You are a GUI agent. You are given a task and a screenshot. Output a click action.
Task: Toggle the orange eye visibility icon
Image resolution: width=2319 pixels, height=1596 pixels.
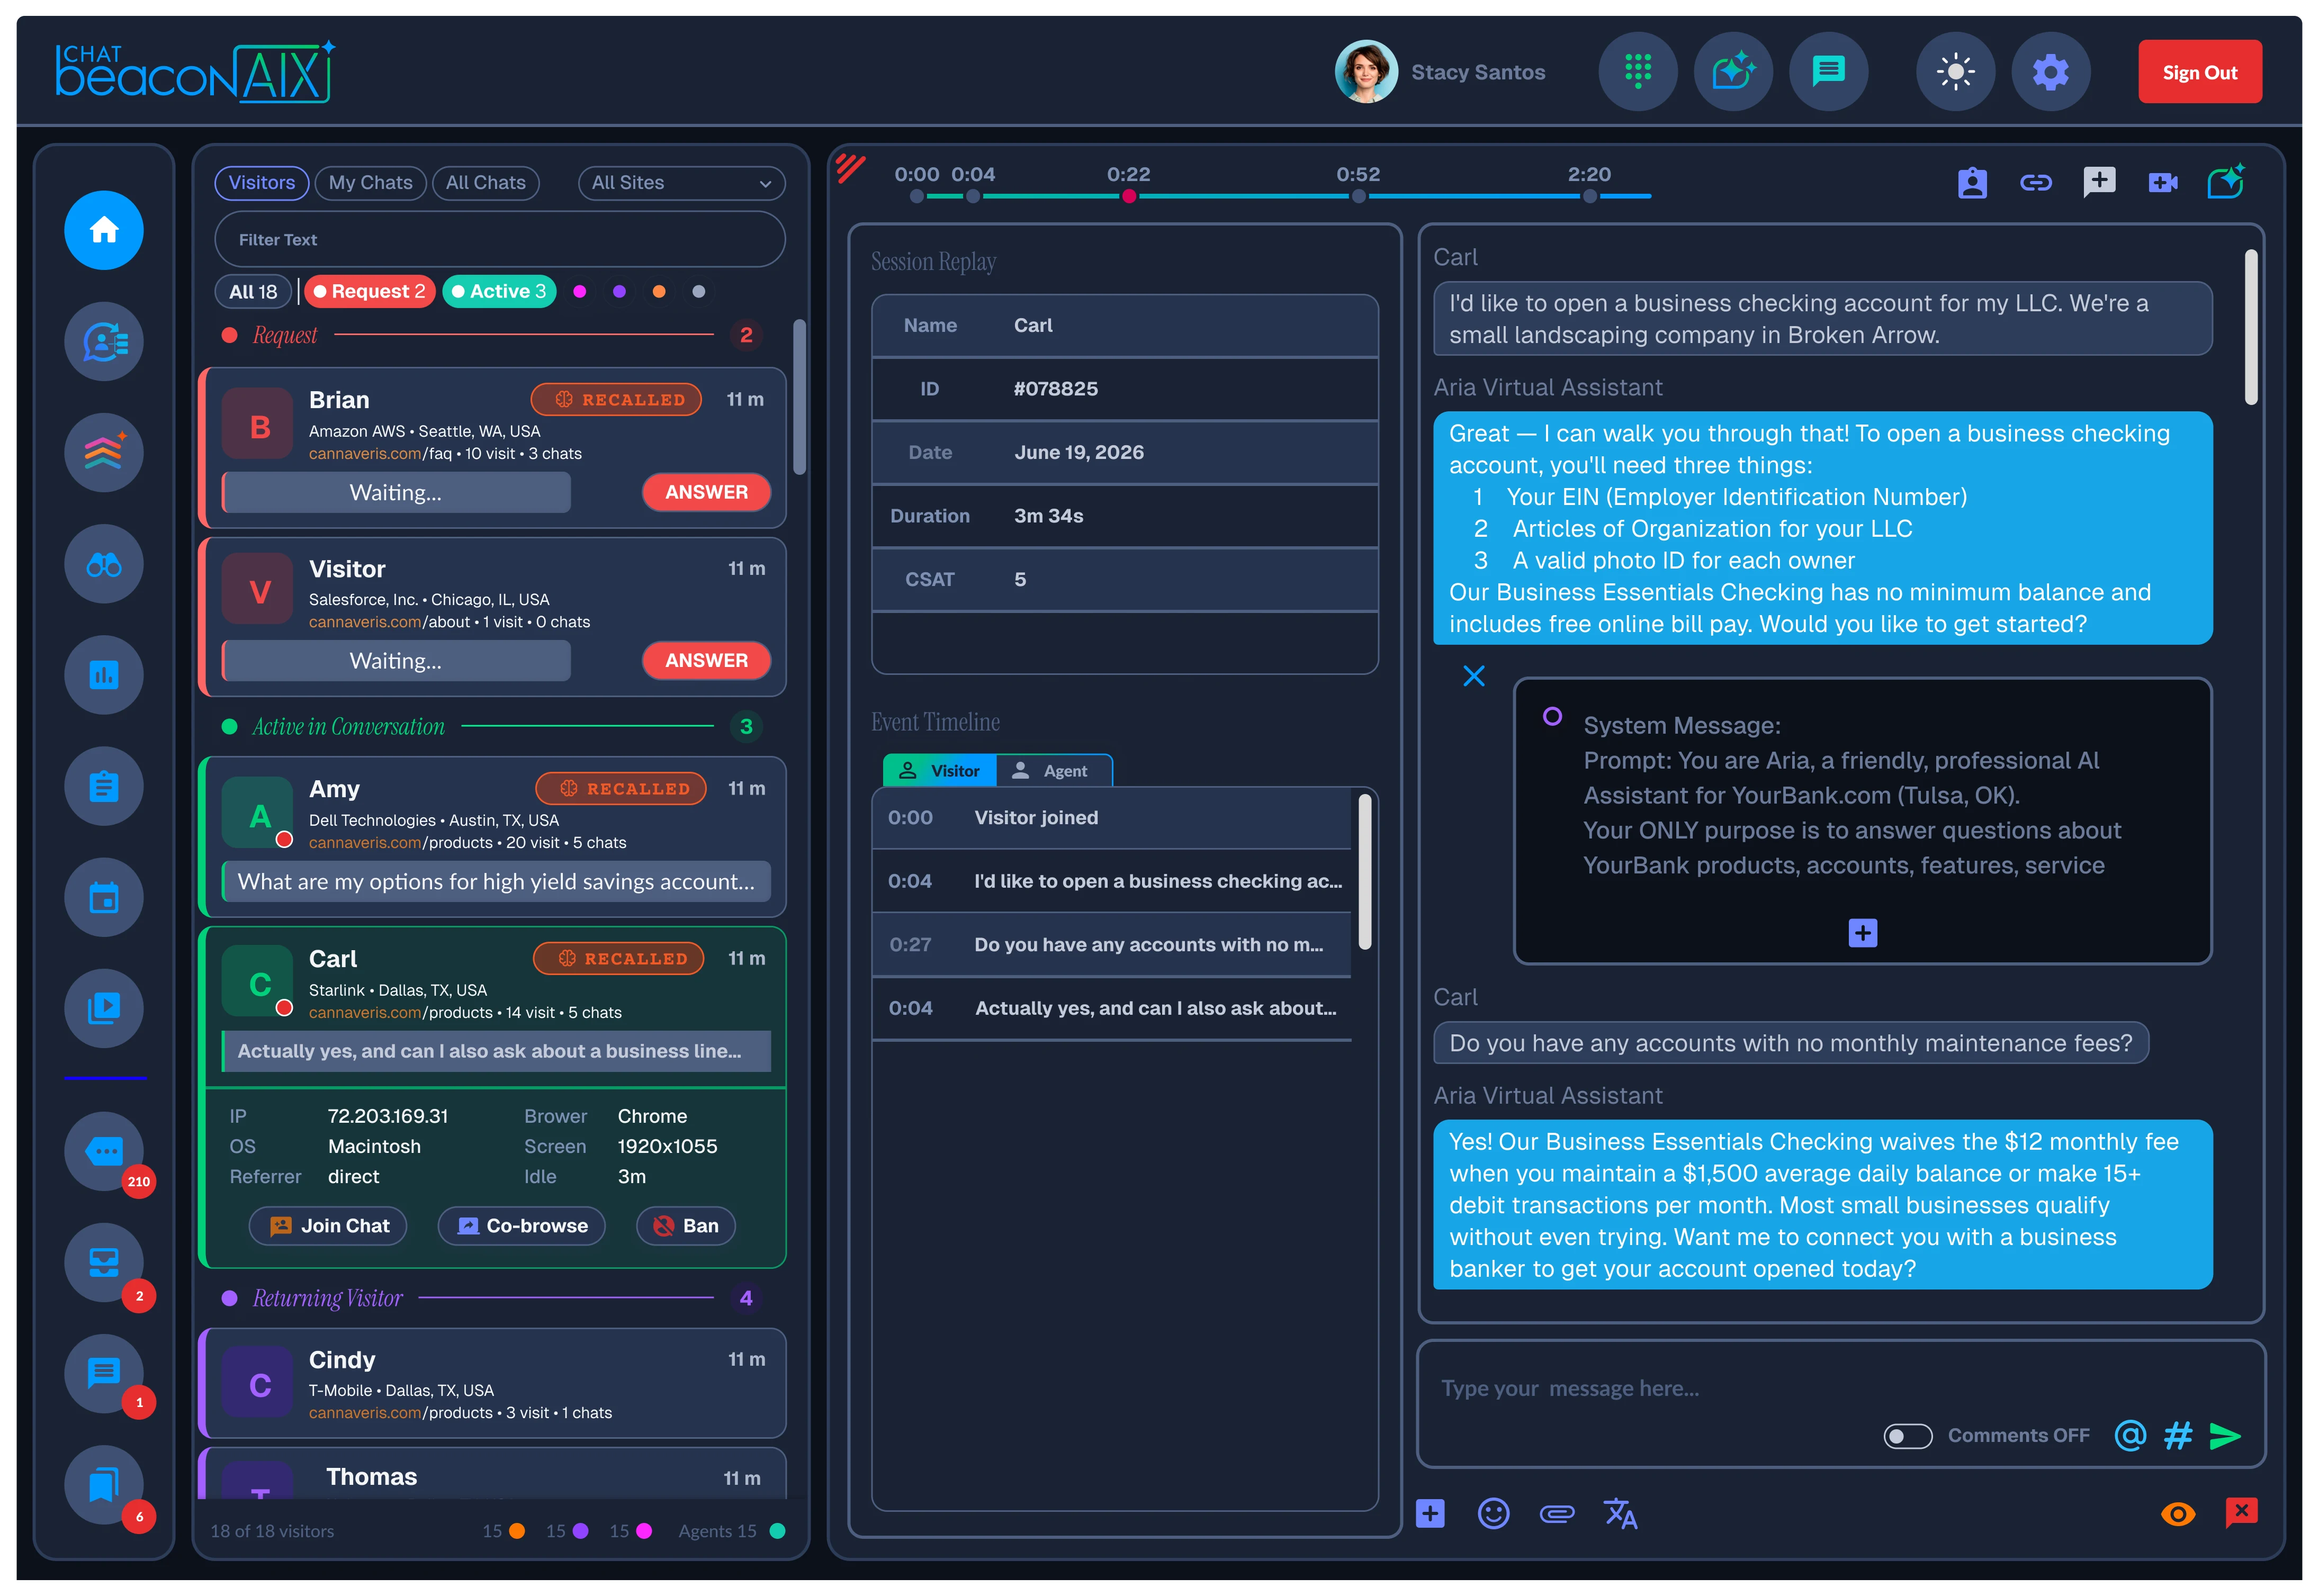click(2177, 1514)
